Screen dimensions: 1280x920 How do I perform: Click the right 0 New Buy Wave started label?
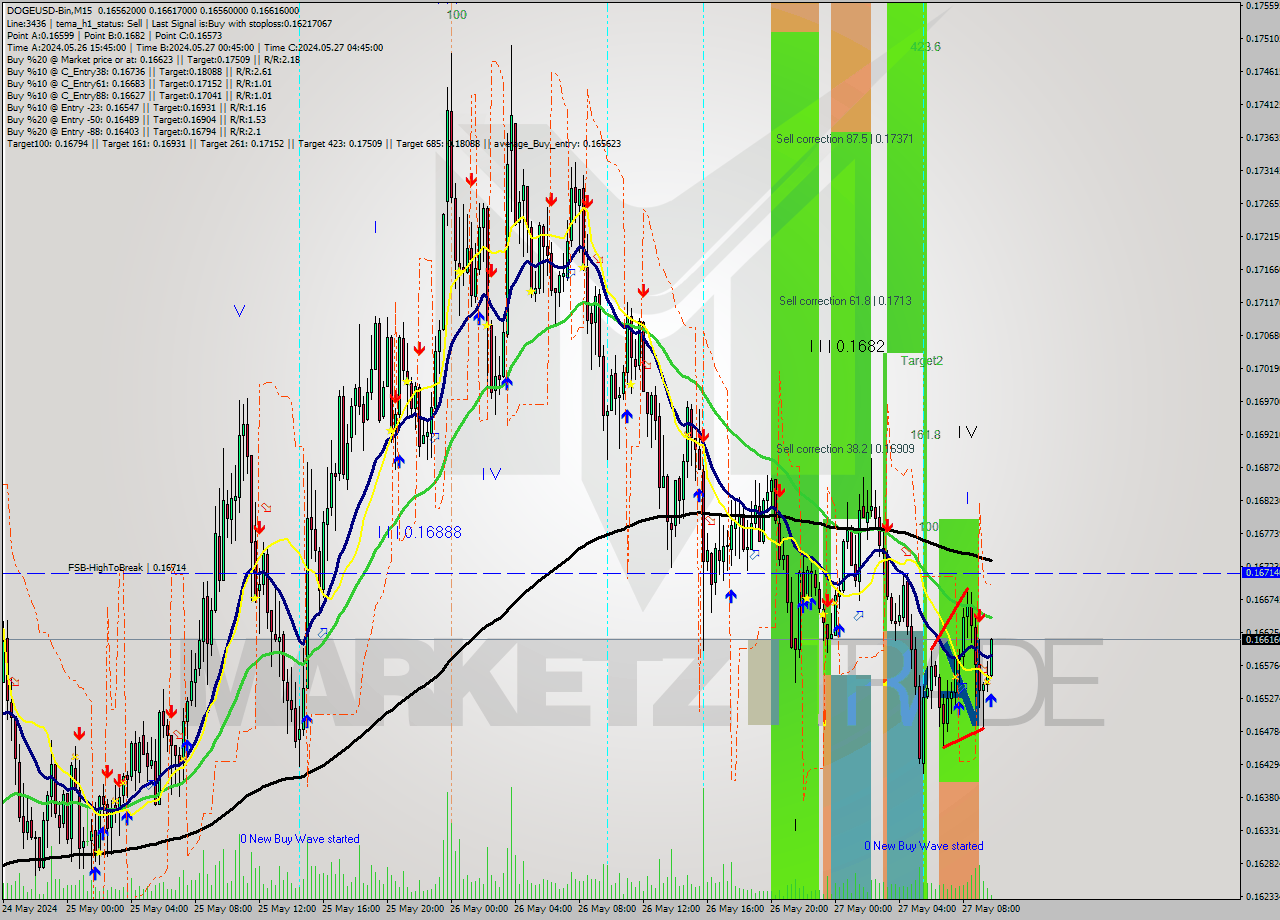coord(924,846)
